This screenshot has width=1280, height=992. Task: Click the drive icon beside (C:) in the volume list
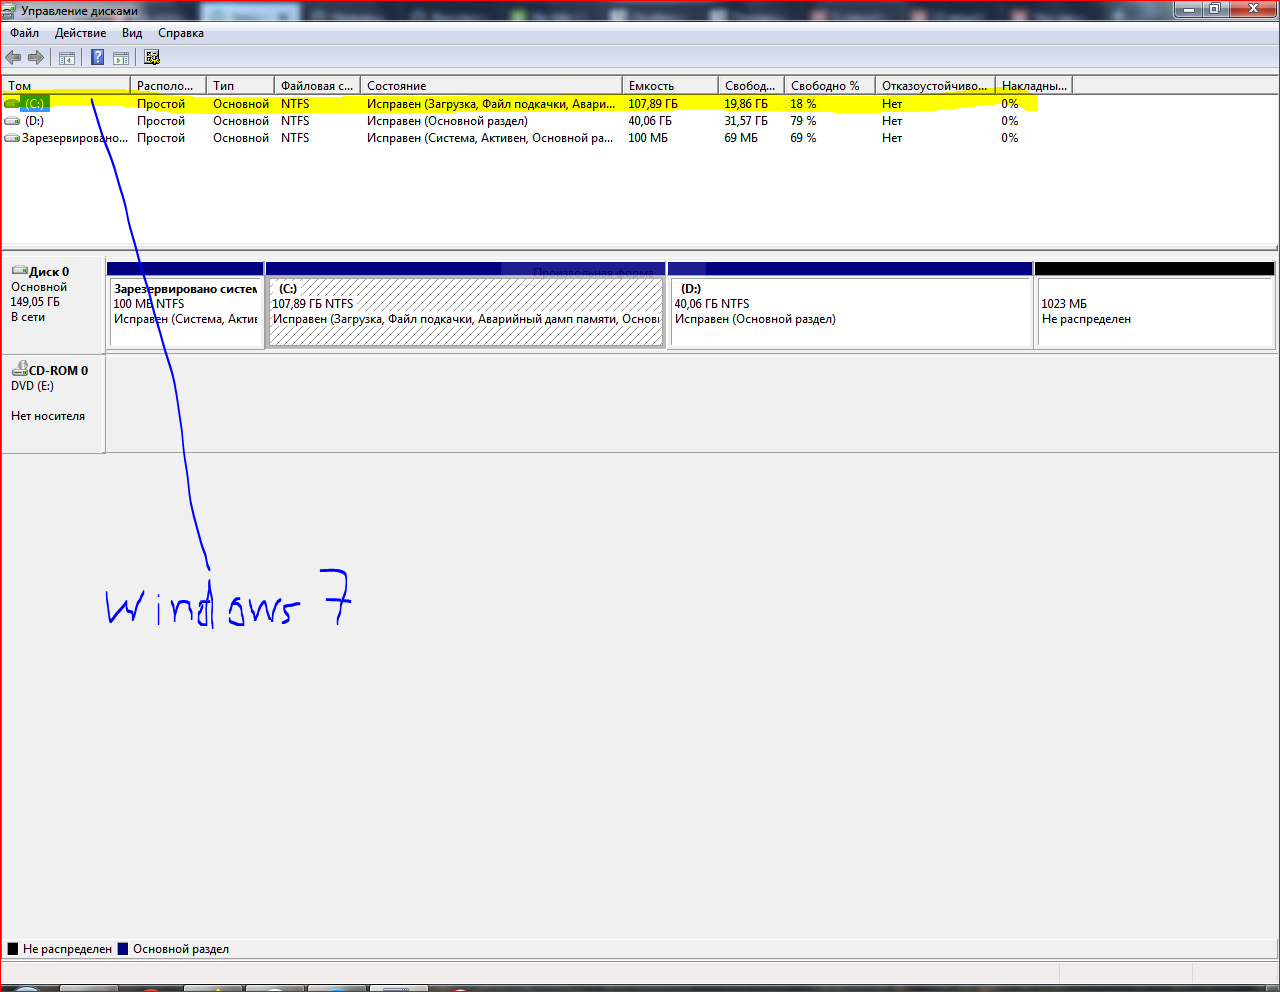tap(12, 104)
